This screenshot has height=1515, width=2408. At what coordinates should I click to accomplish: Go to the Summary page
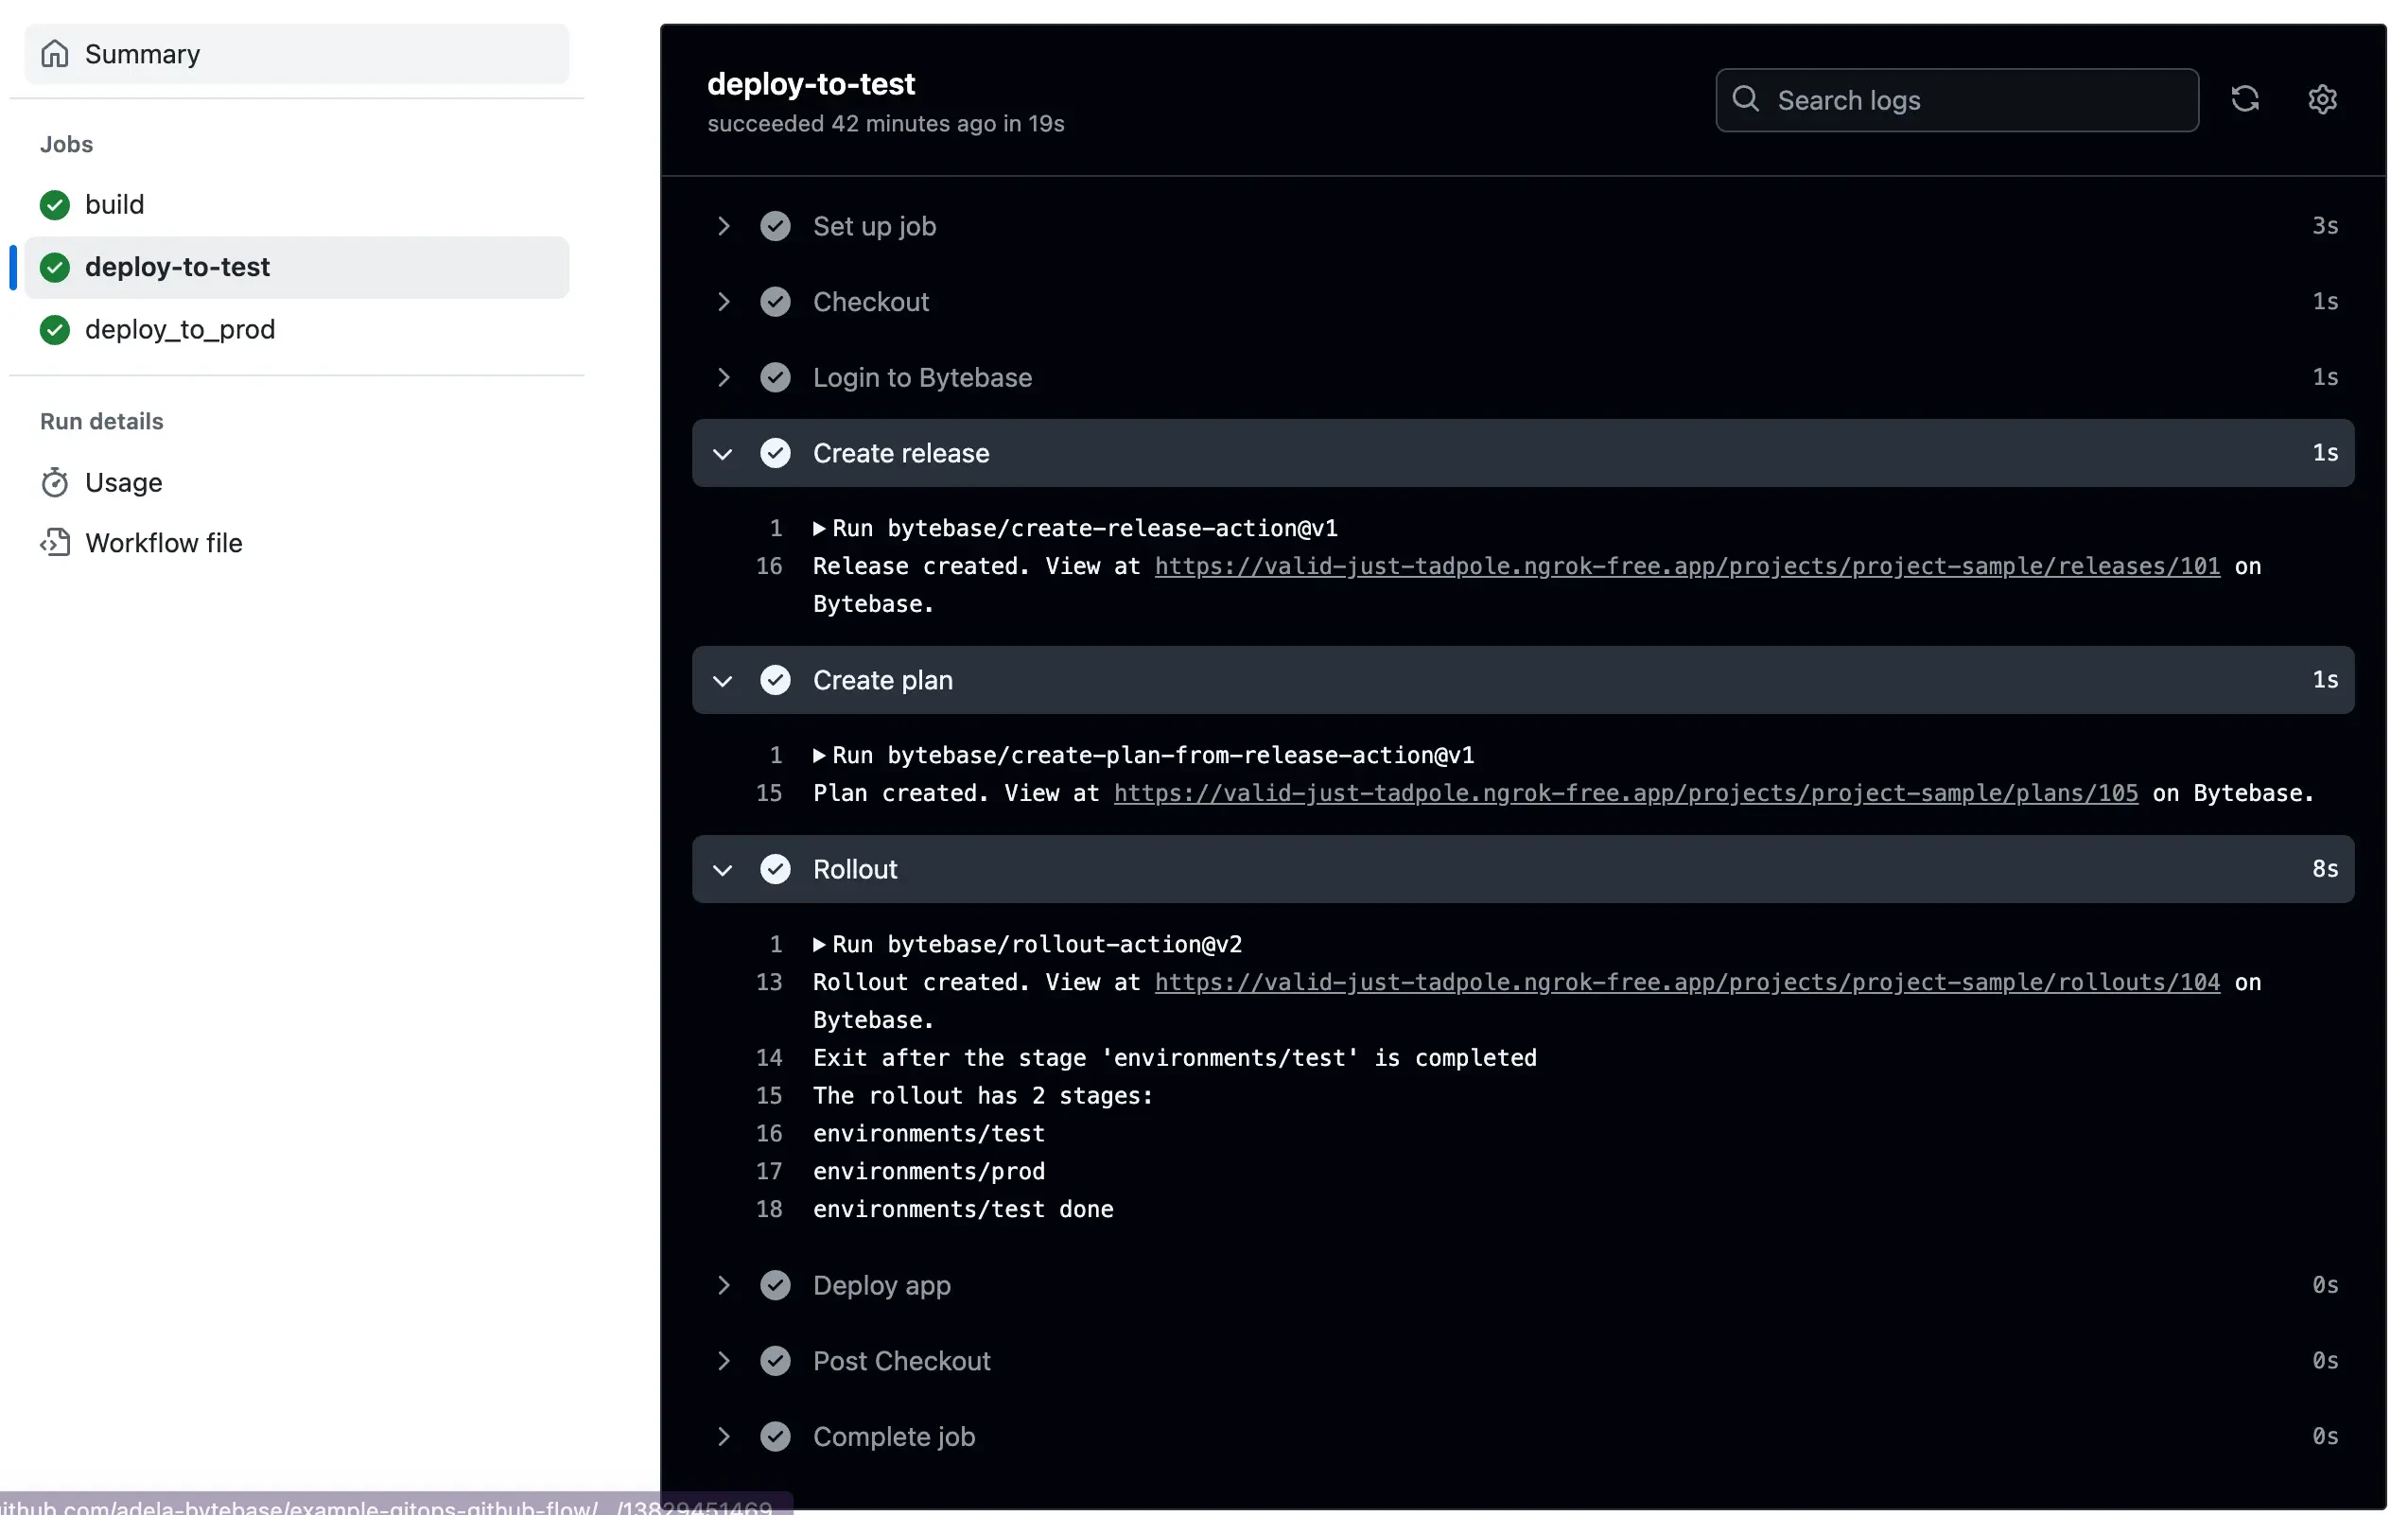pos(143,53)
